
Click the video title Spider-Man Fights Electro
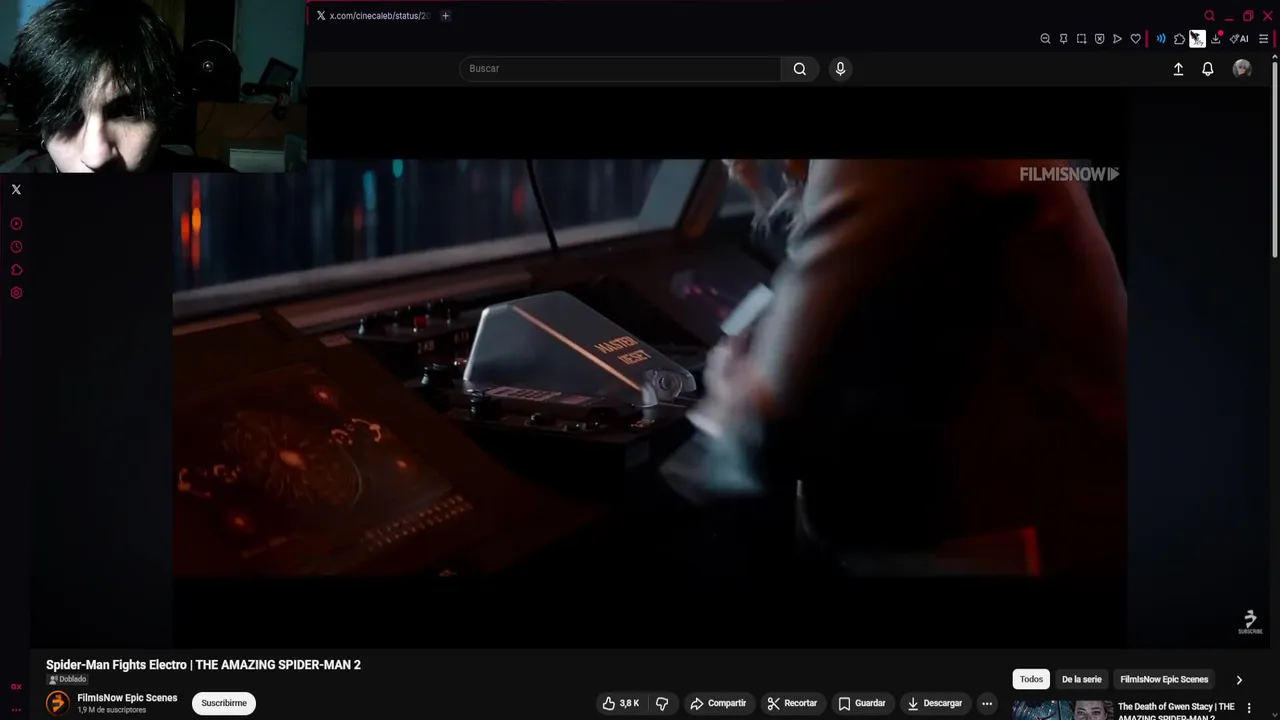click(203, 665)
